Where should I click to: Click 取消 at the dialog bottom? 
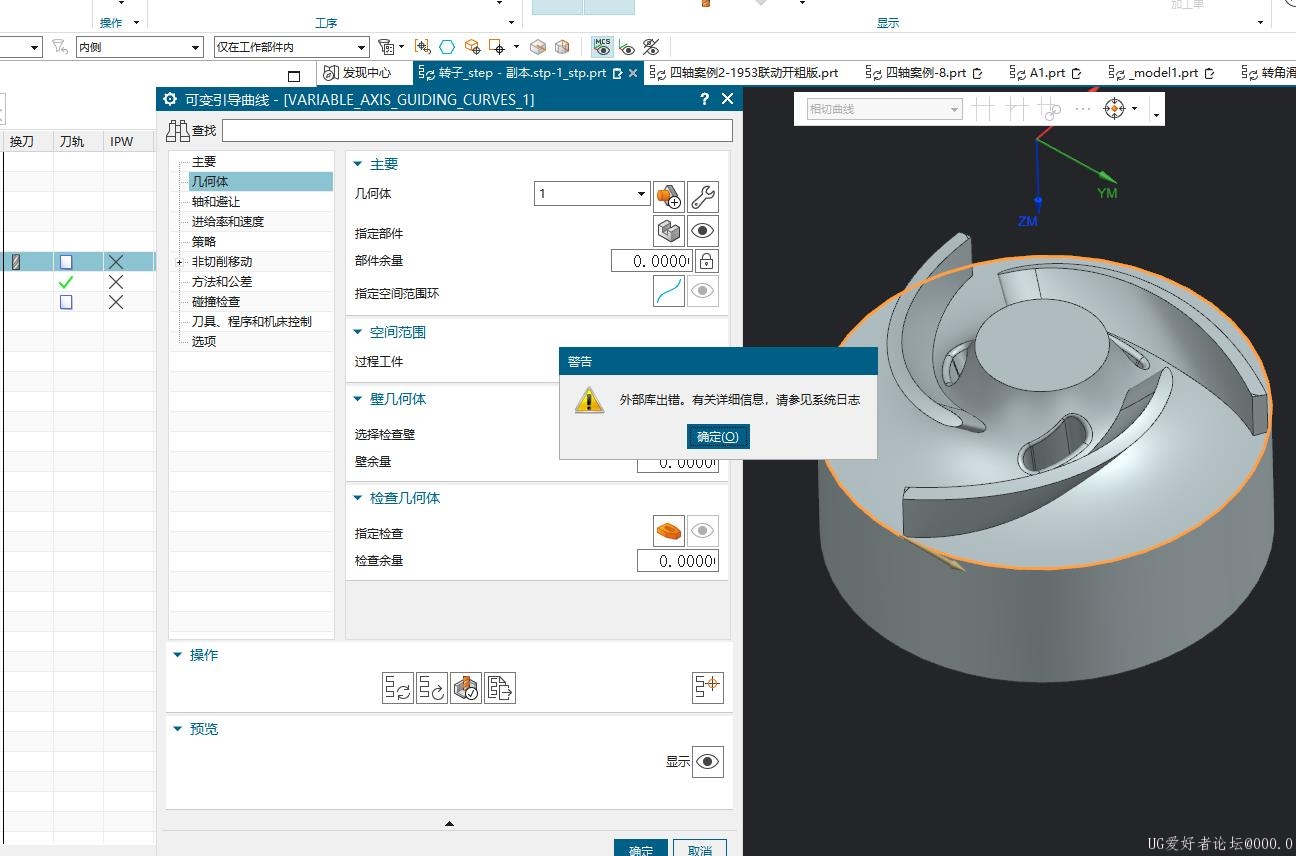(x=700, y=849)
